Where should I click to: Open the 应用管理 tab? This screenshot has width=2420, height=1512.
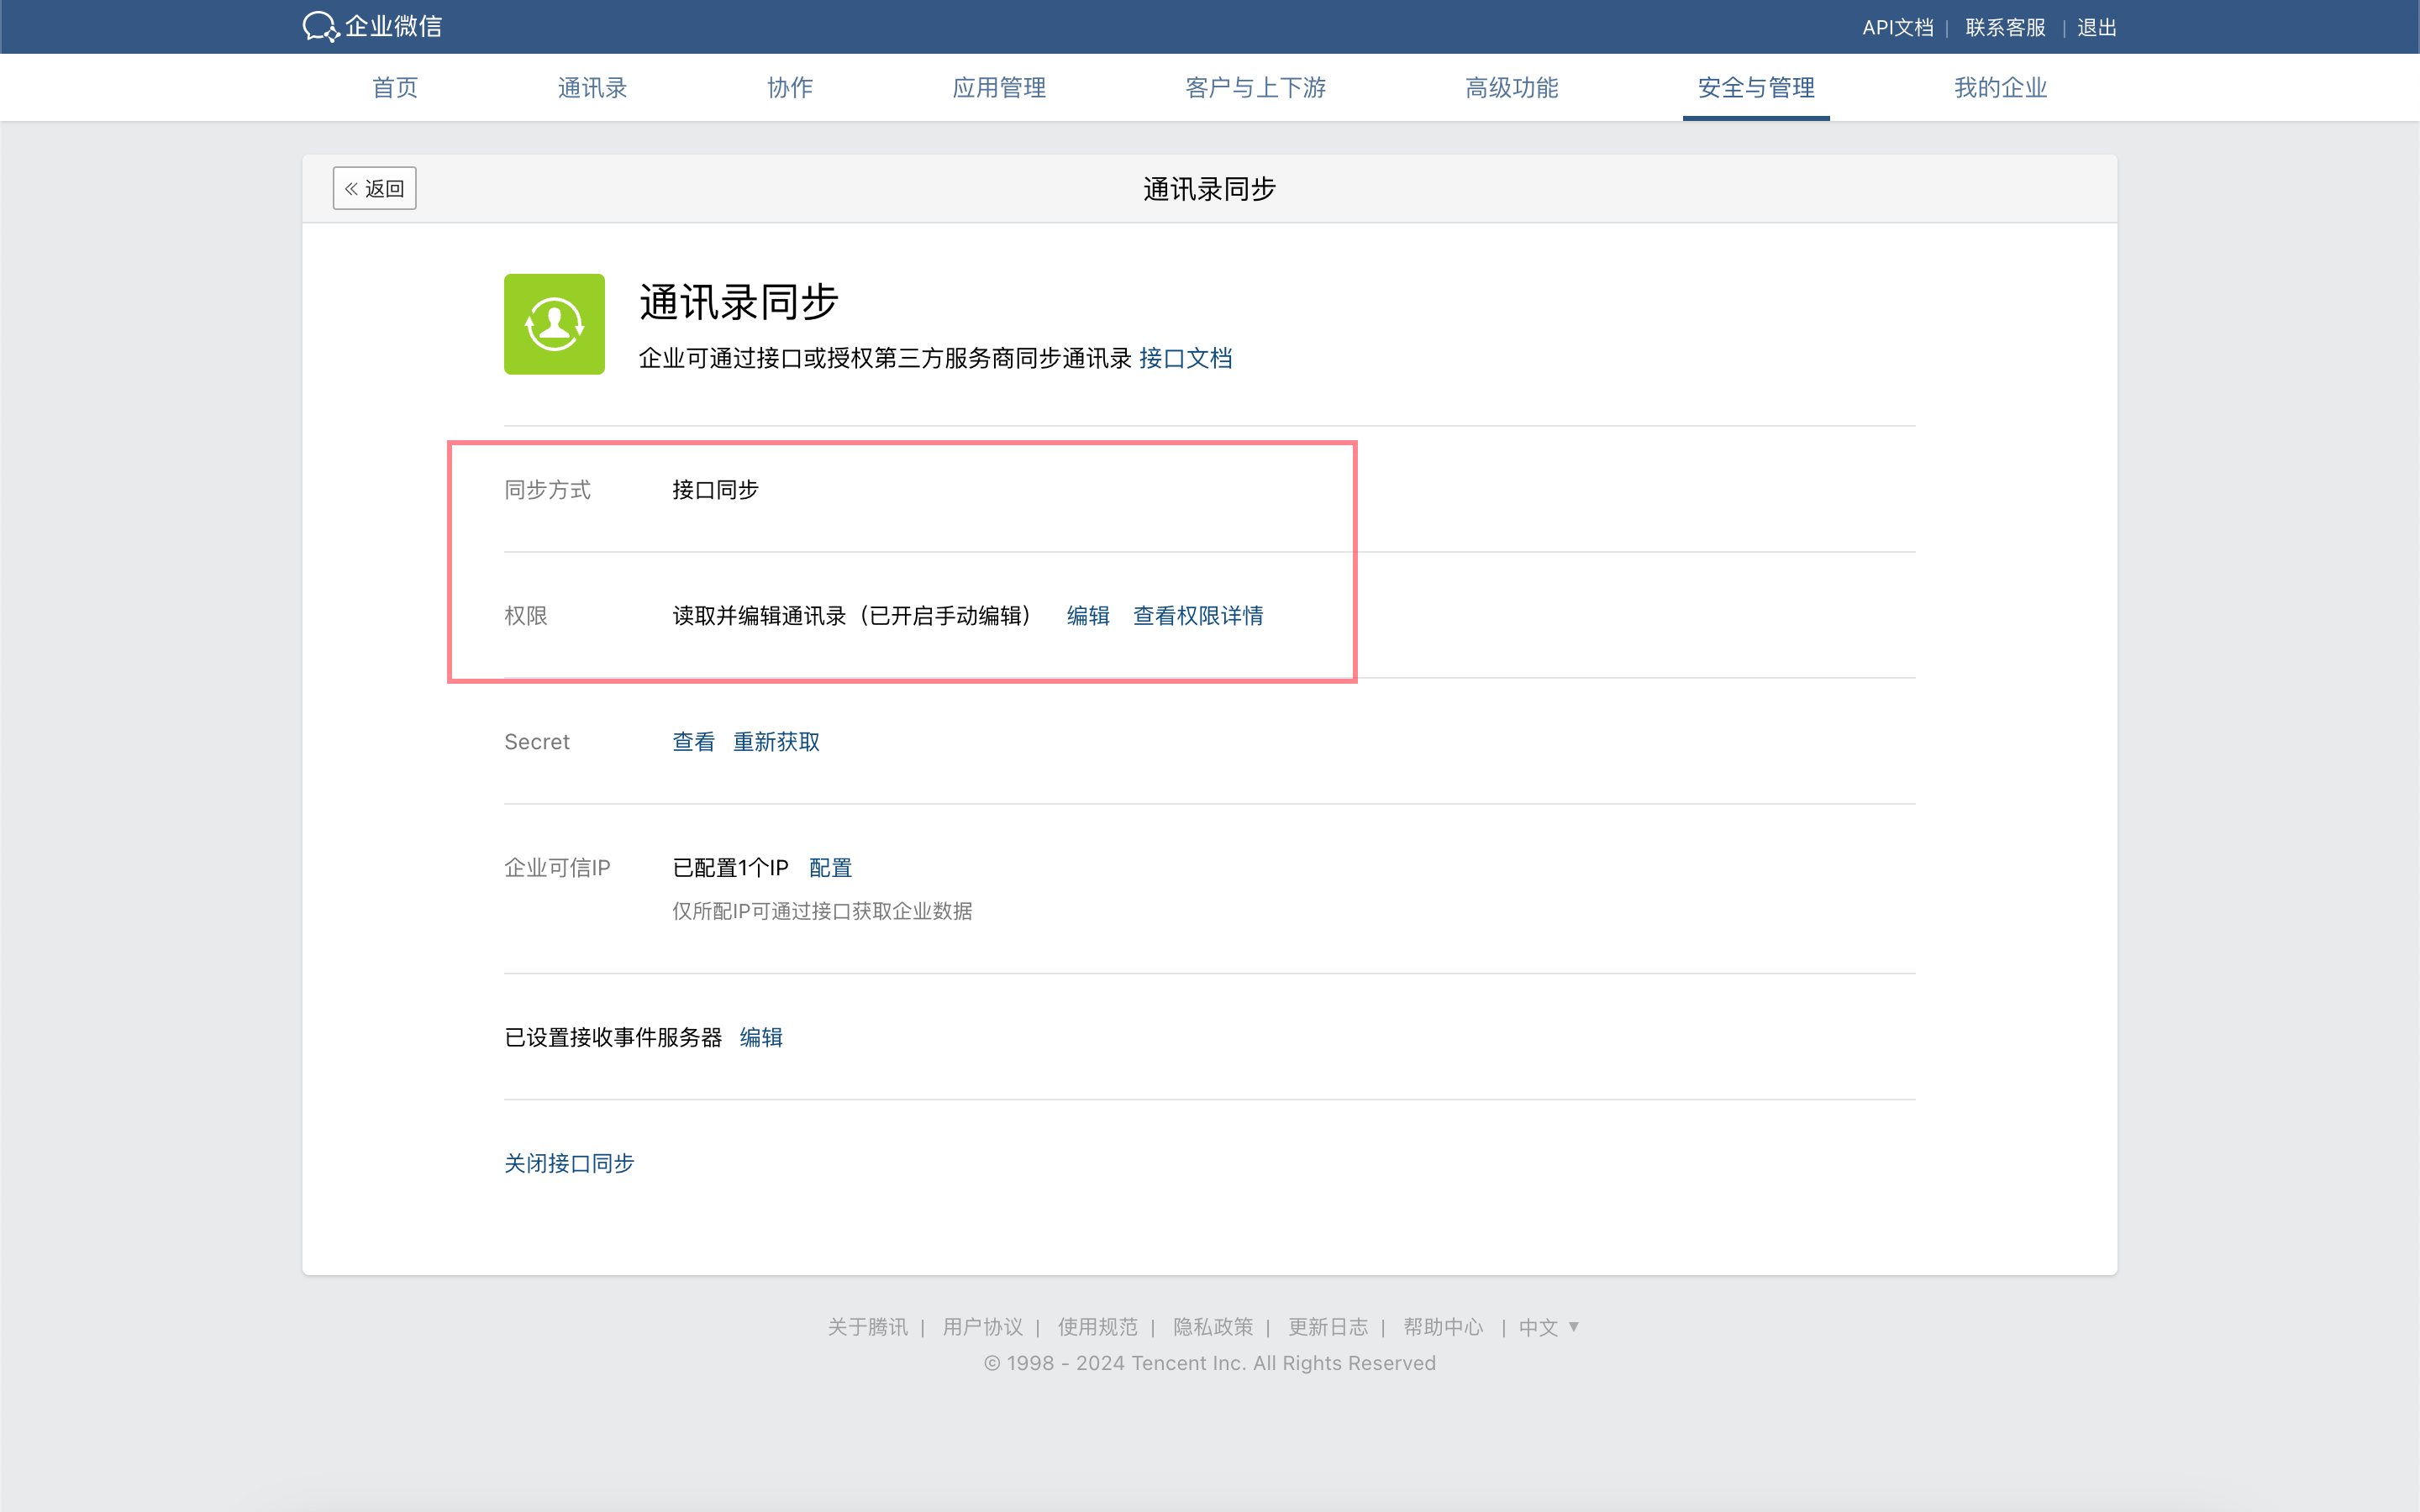[999, 88]
